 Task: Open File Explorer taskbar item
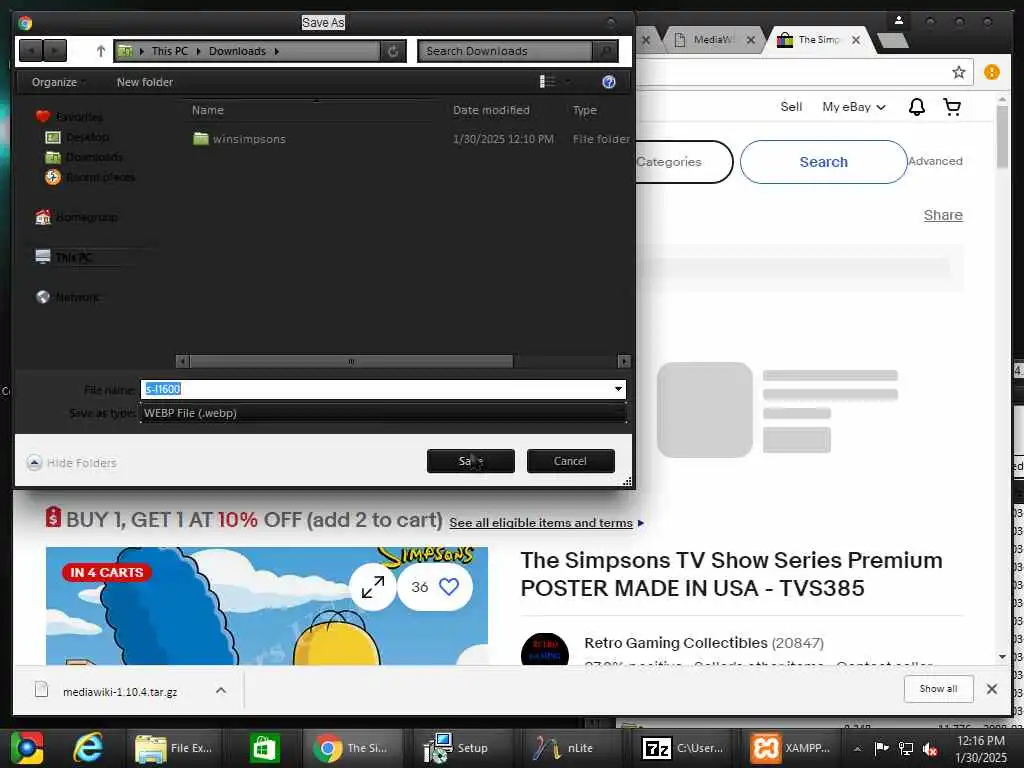coord(174,748)
